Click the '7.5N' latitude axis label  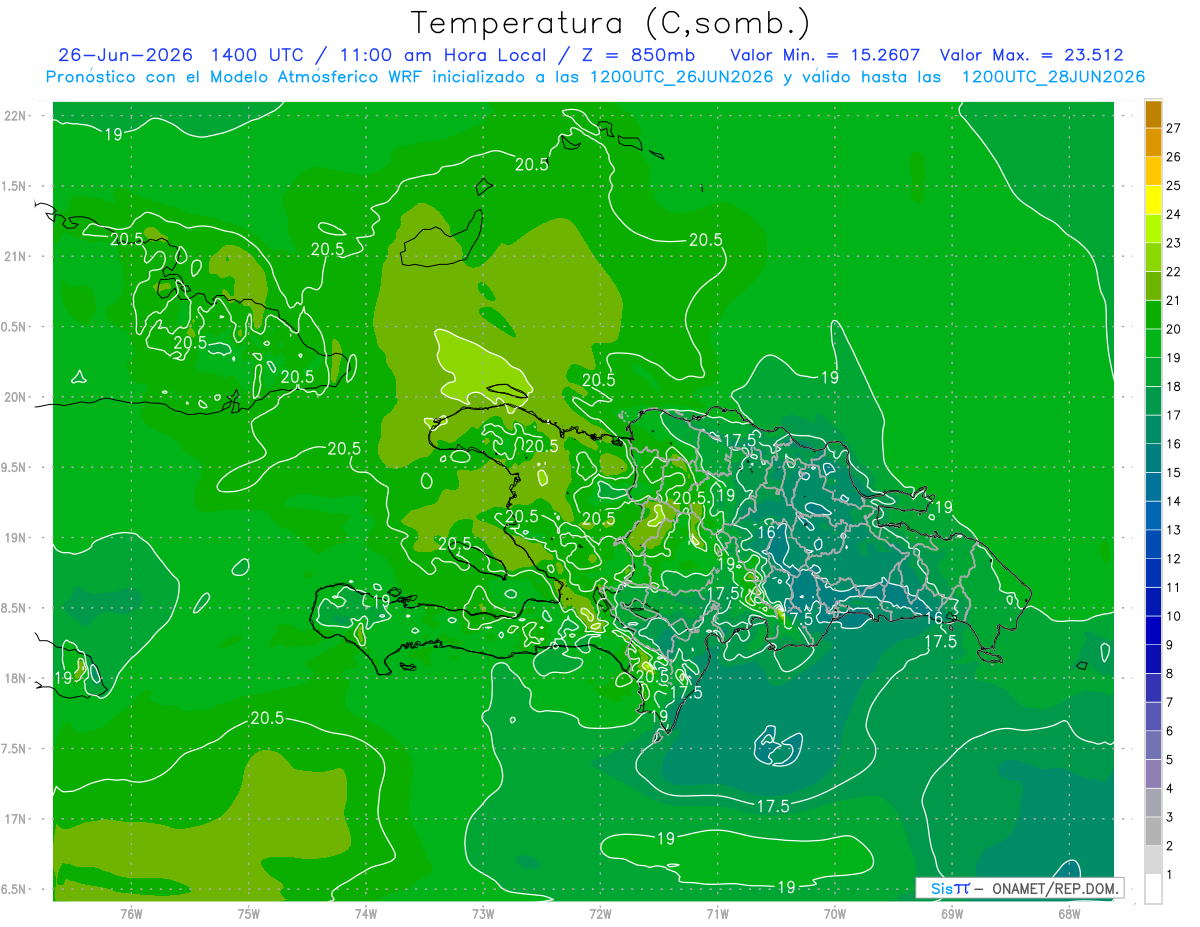coord(14,749)
